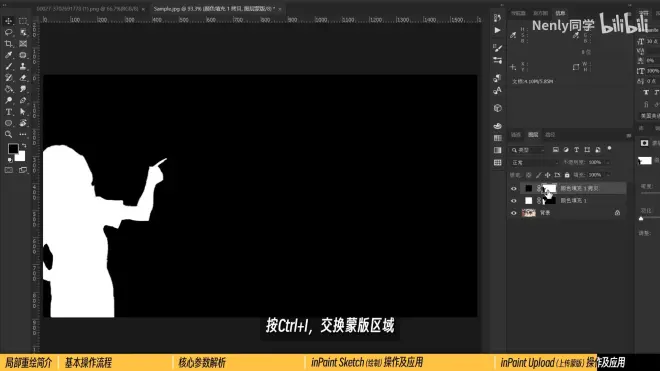The height and width of the screenshot is (371, 660).
Task: Open the 3D panel cube icon
Action: (x=498, y=108)
